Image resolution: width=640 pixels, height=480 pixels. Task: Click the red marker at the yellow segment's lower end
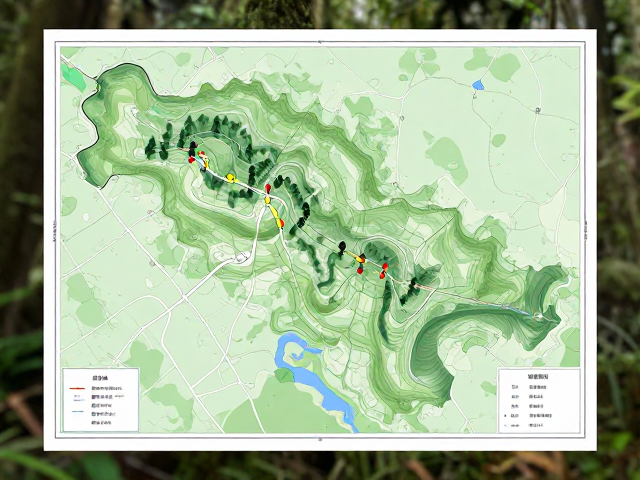point(282,223)
